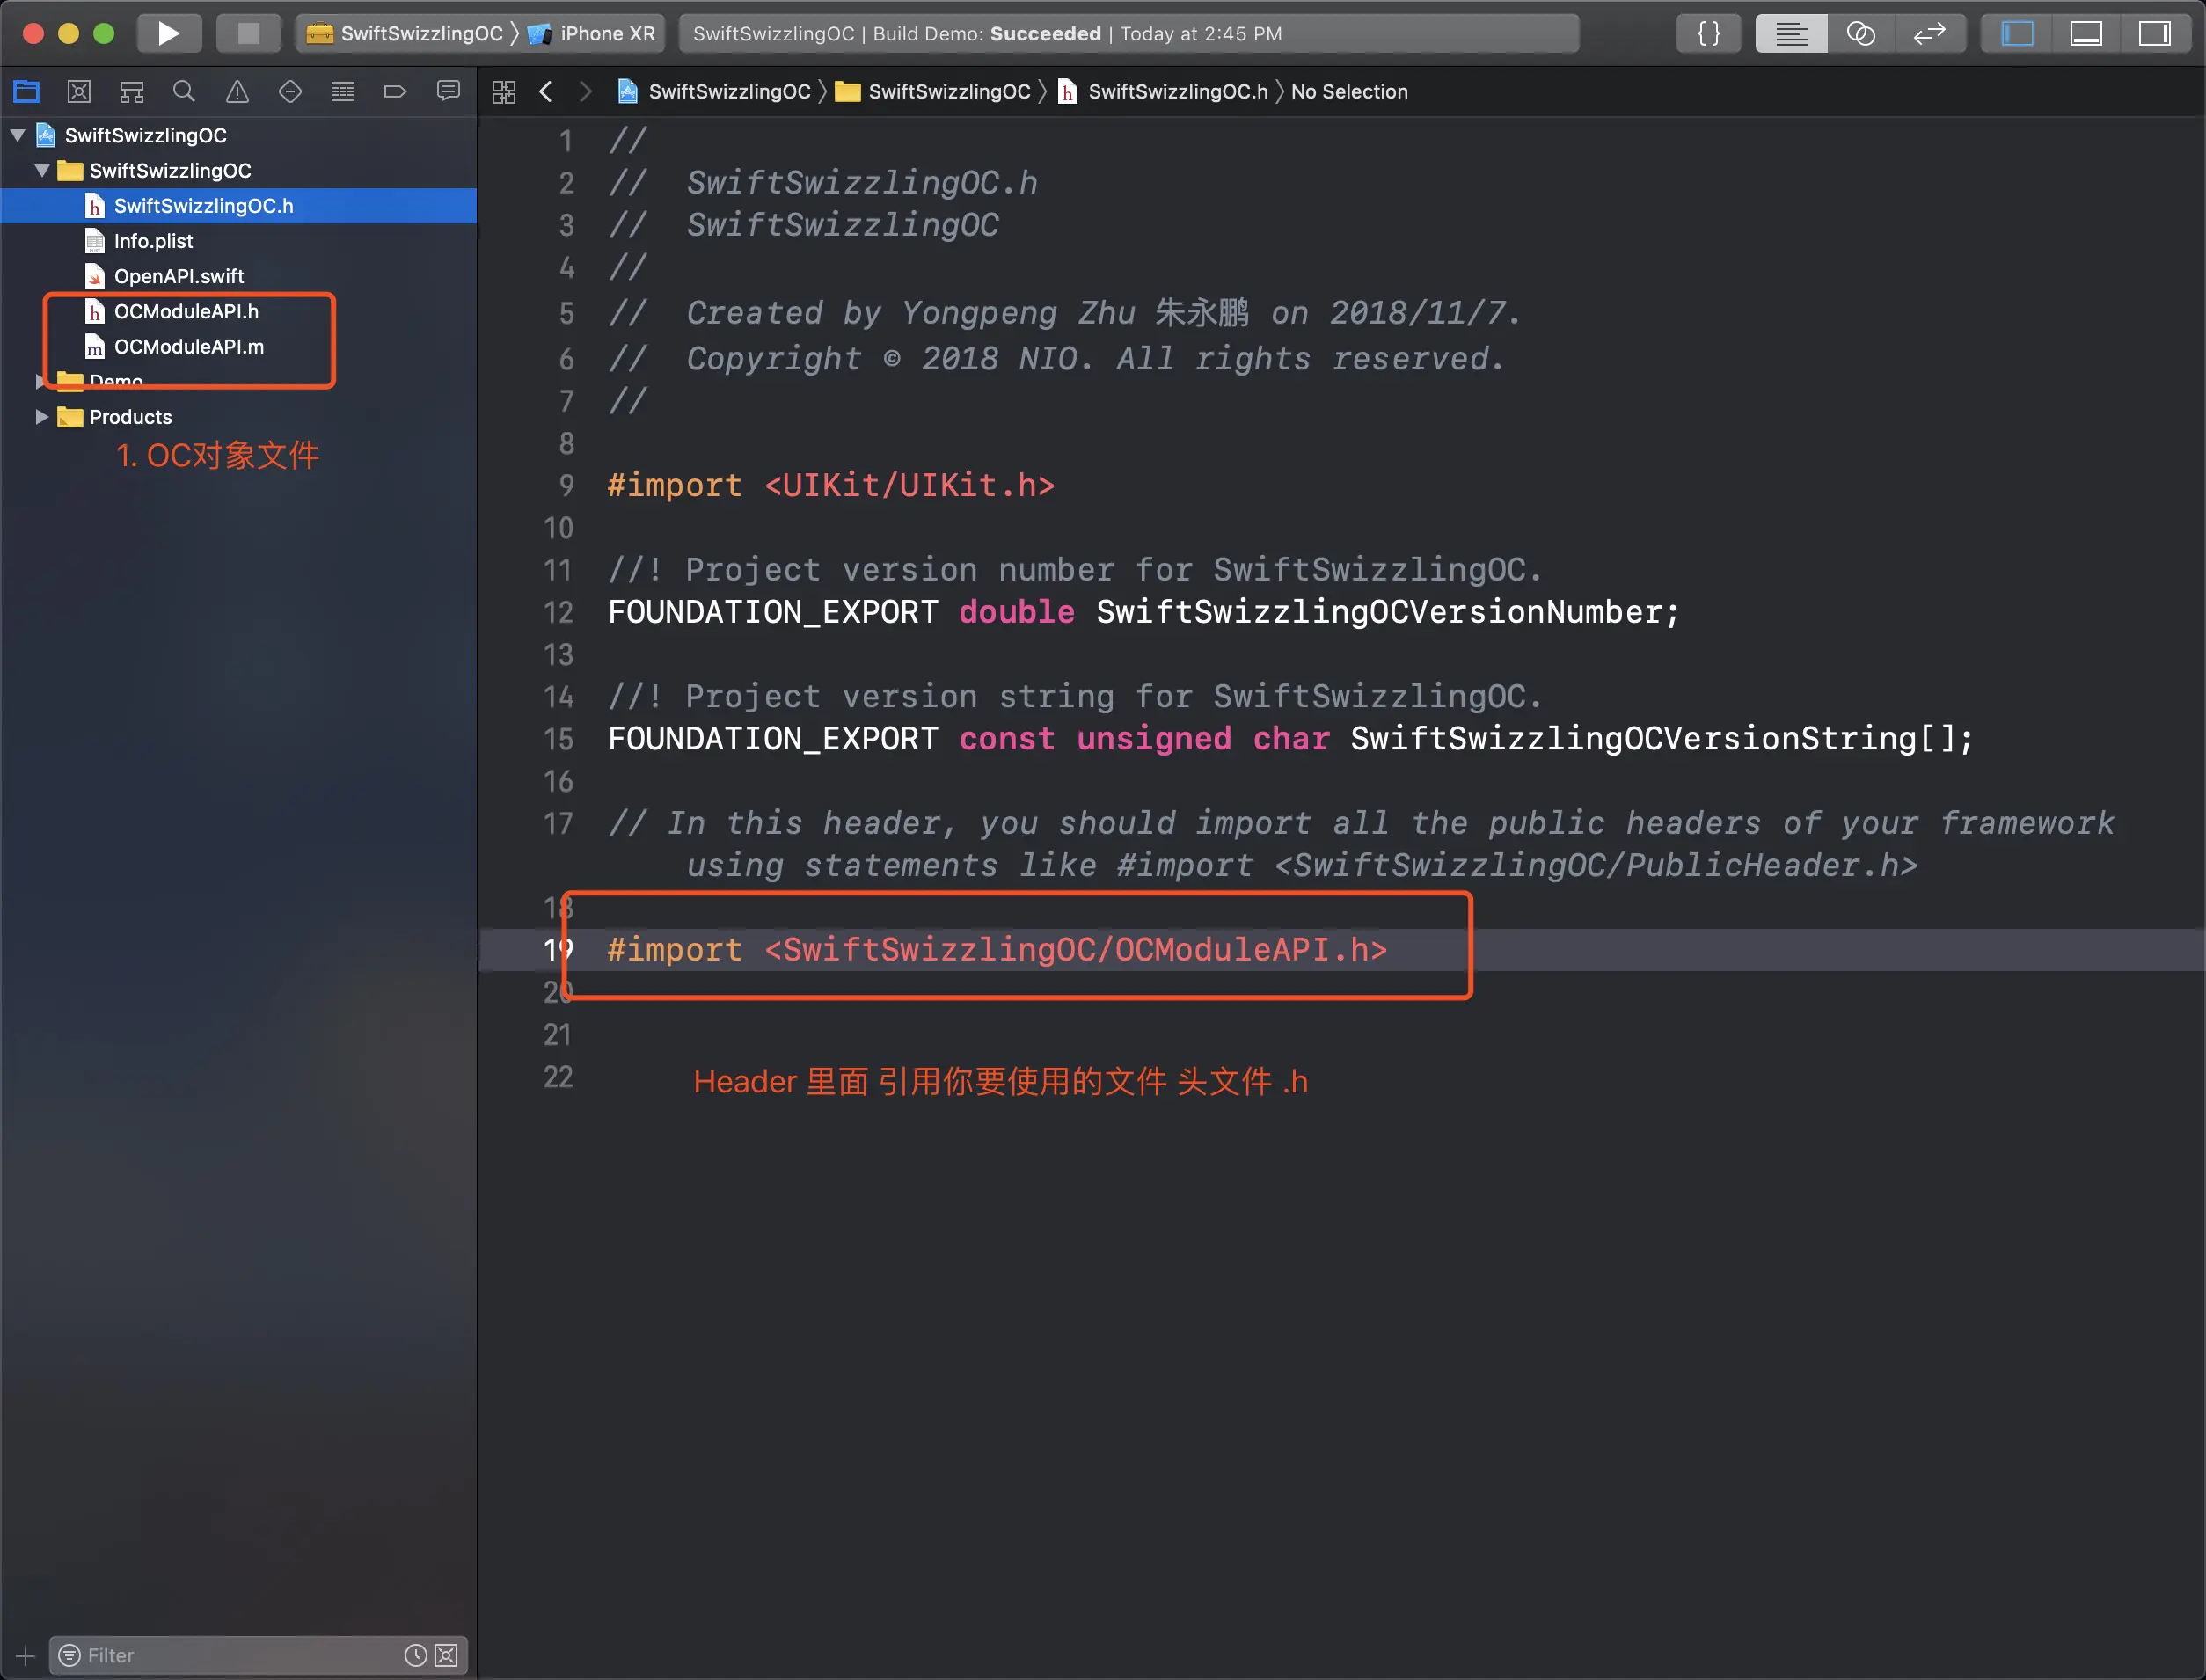Open the Breakpoint navigator icon
Viewport: 2206px width, 1680px height.
395,92
